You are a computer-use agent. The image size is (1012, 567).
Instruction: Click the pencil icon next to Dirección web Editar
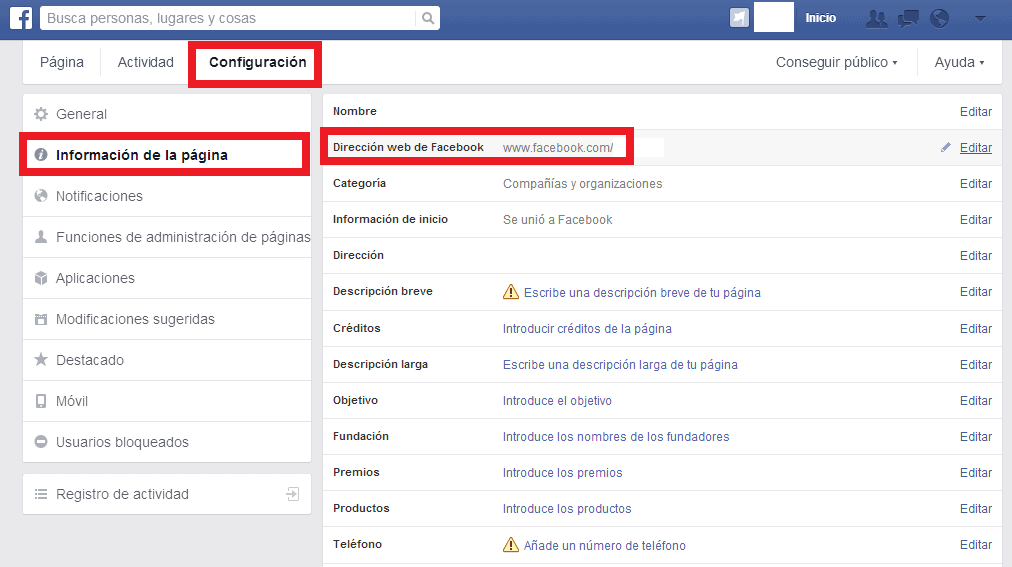click(946, 147)
